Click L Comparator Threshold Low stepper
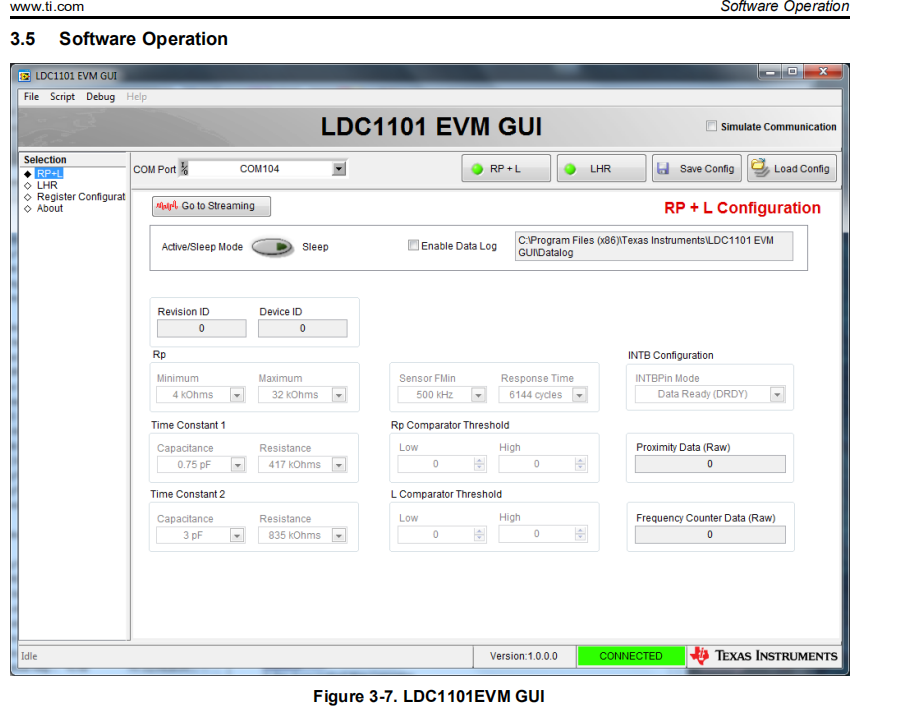 point(479,535)
